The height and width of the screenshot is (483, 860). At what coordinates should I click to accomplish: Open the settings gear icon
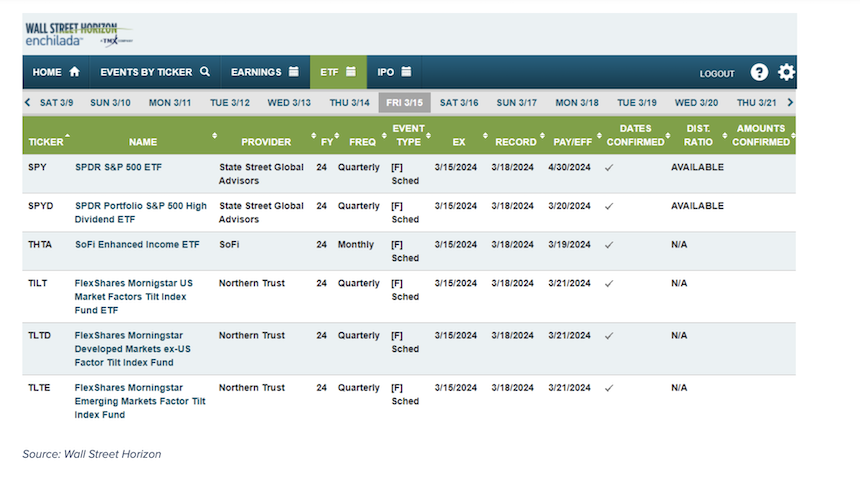[x=786, y=72]
